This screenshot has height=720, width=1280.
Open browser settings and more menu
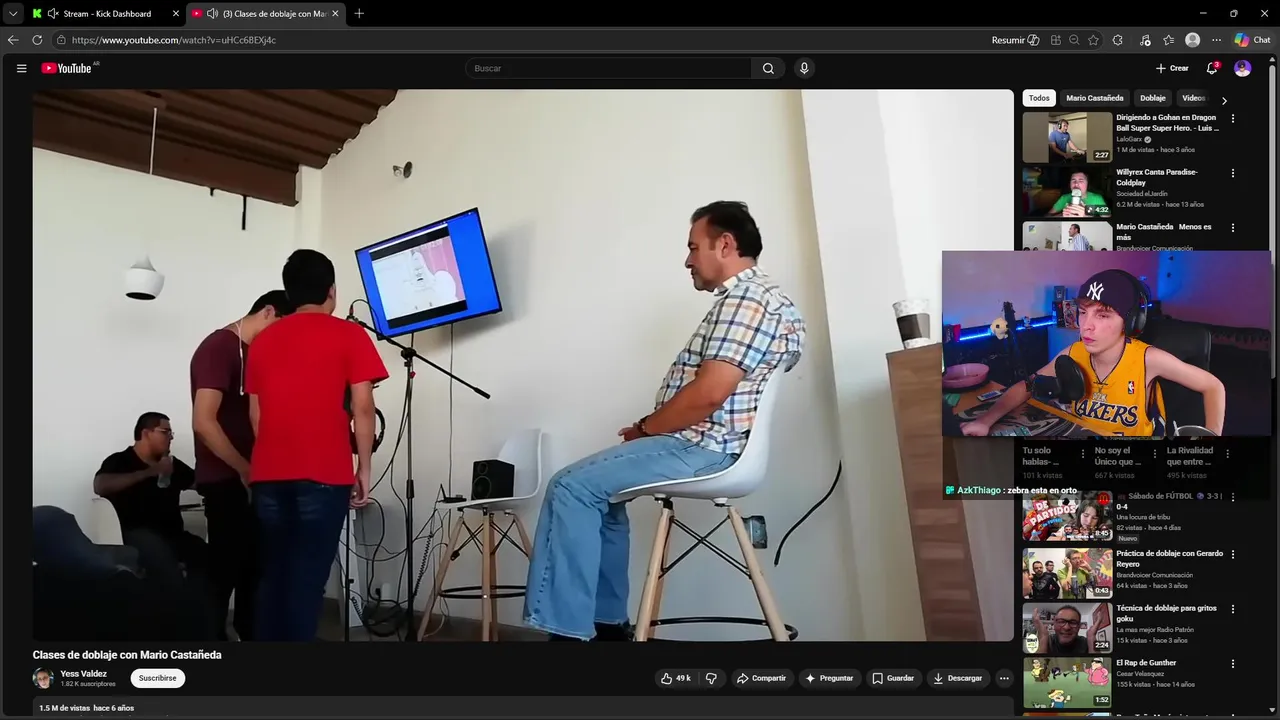point(1216,40)
